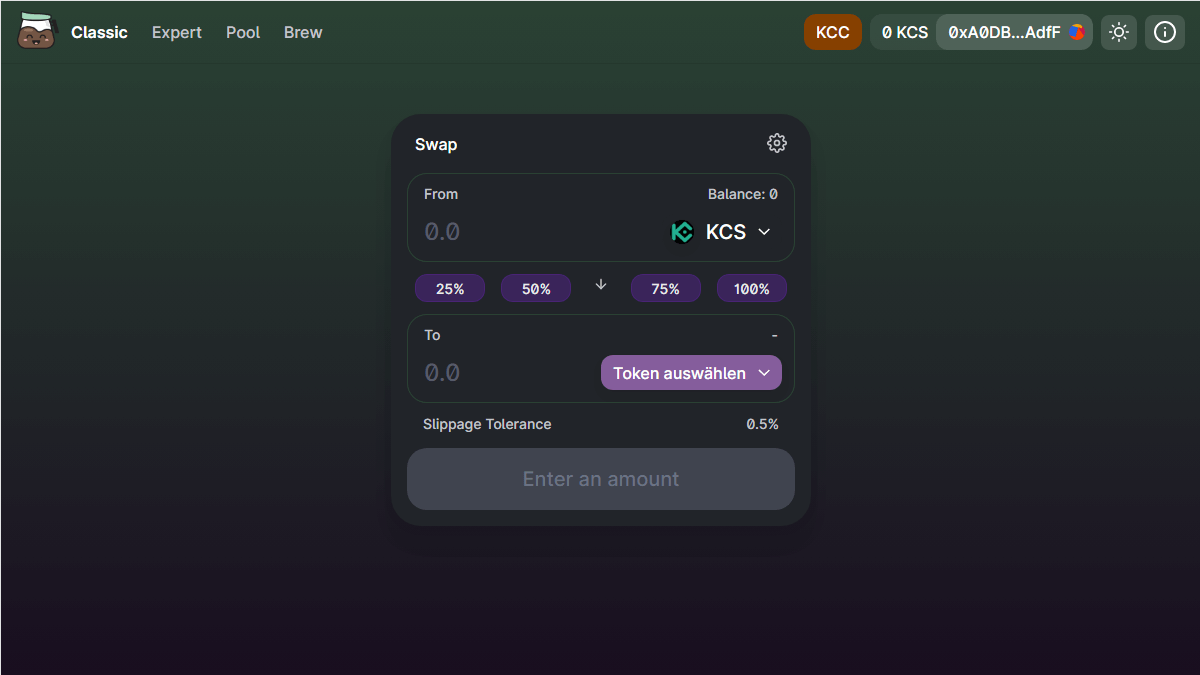1200x675 pixels.
Task: Open the Pool page
Action: (x=243, y=32)
